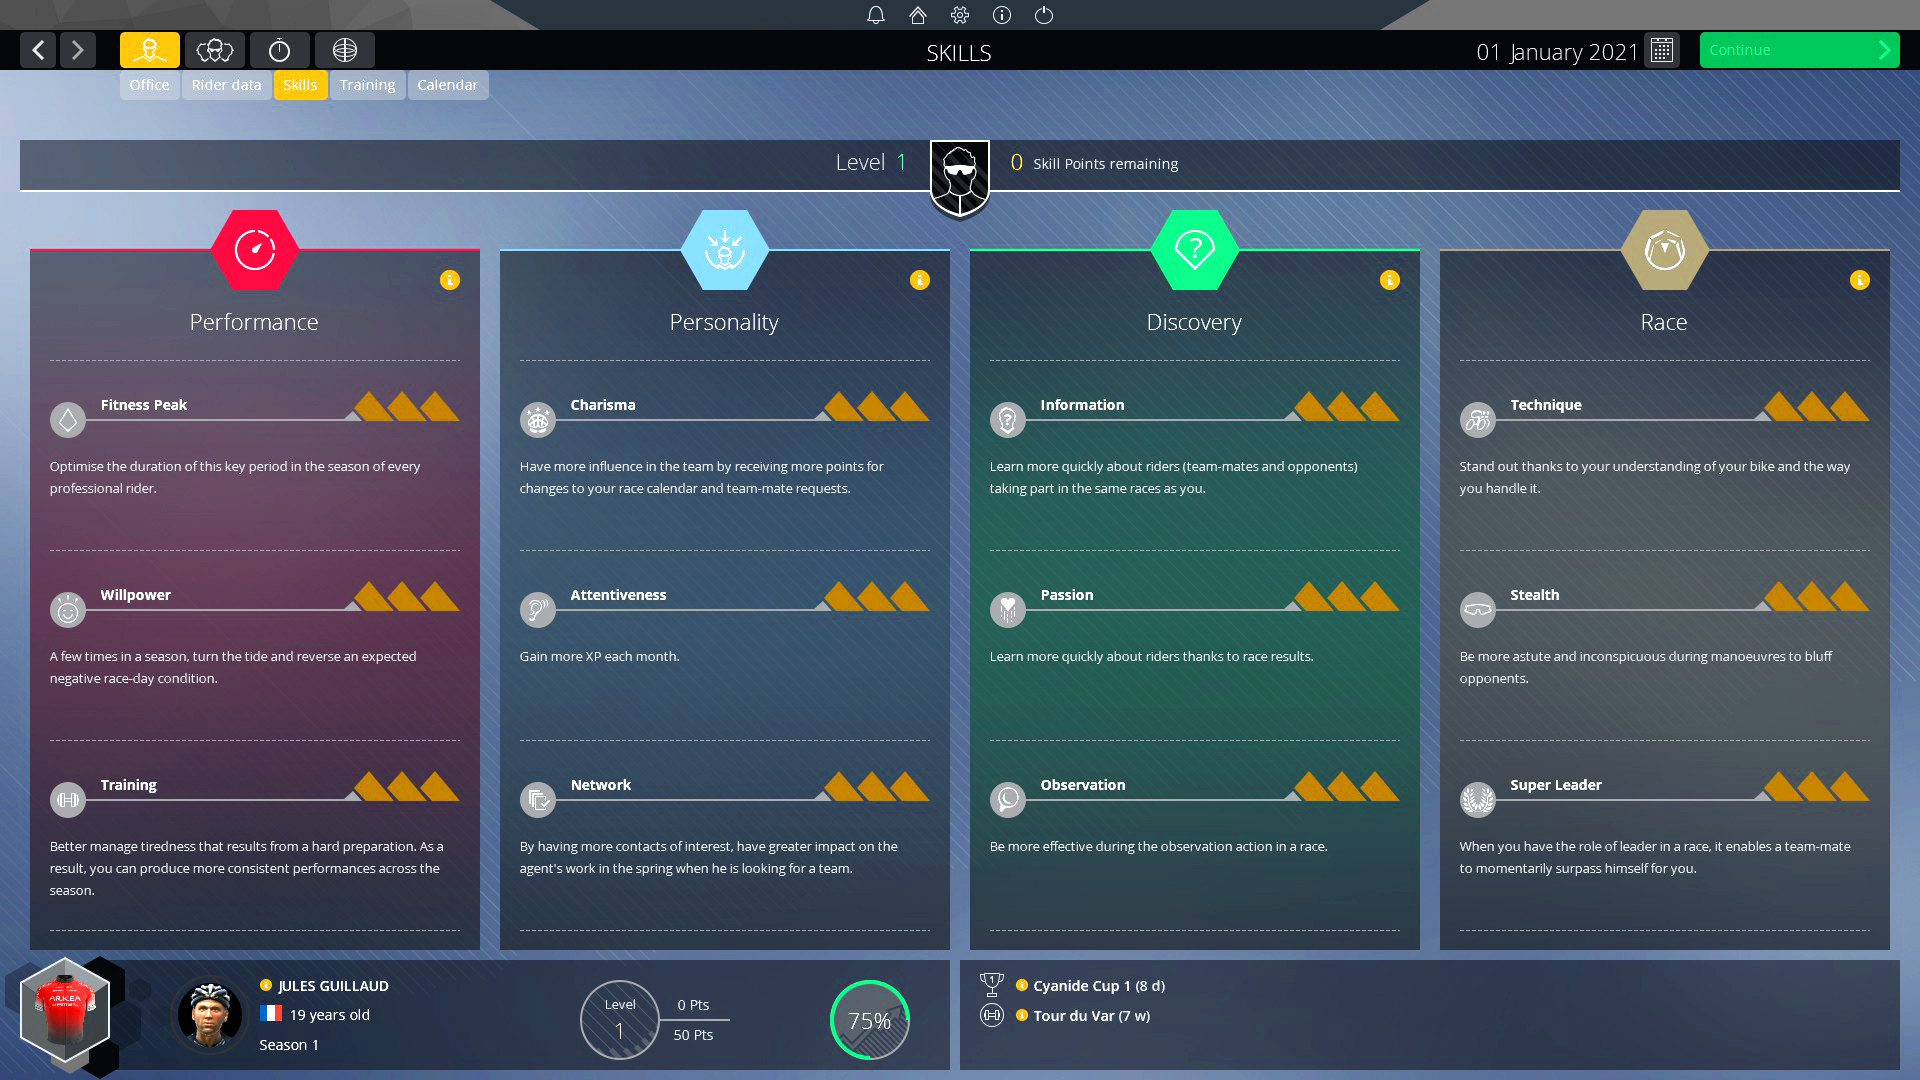Click Continue to advance the game
This screenshot has height=1080, width=1920.
click(1800, 49)
